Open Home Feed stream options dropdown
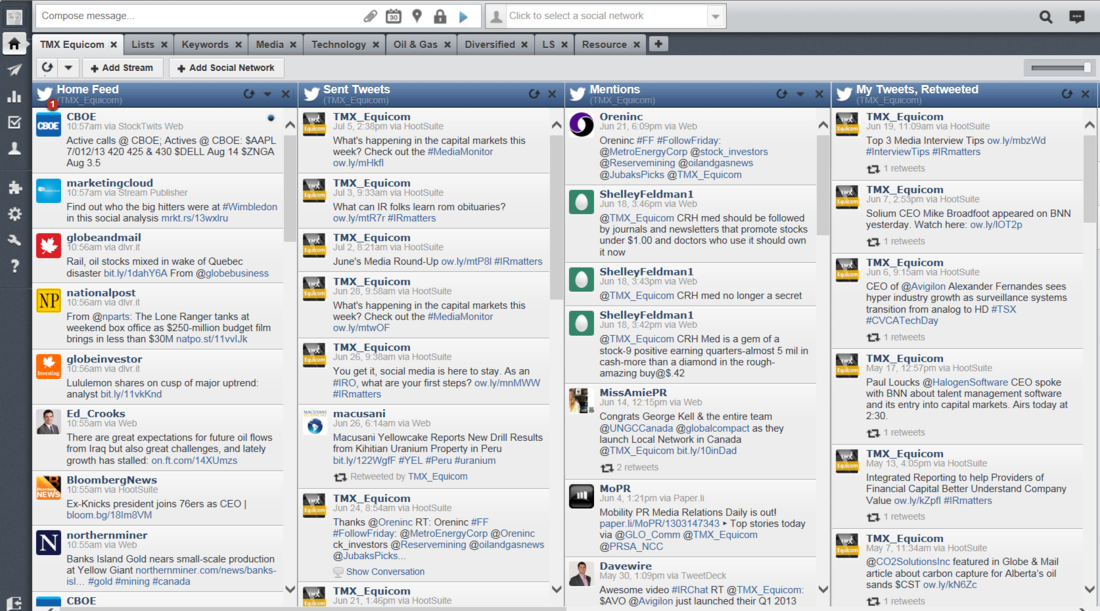Screen dimensions: 1100x611 267,94
